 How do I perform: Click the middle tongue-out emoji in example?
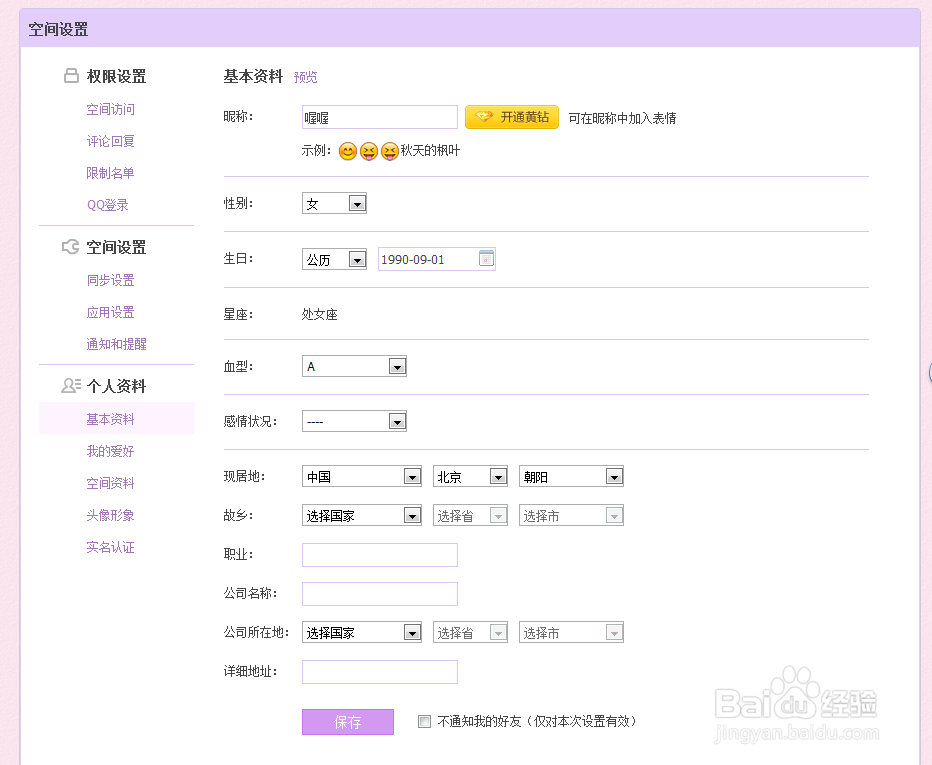tap(369, 151)
